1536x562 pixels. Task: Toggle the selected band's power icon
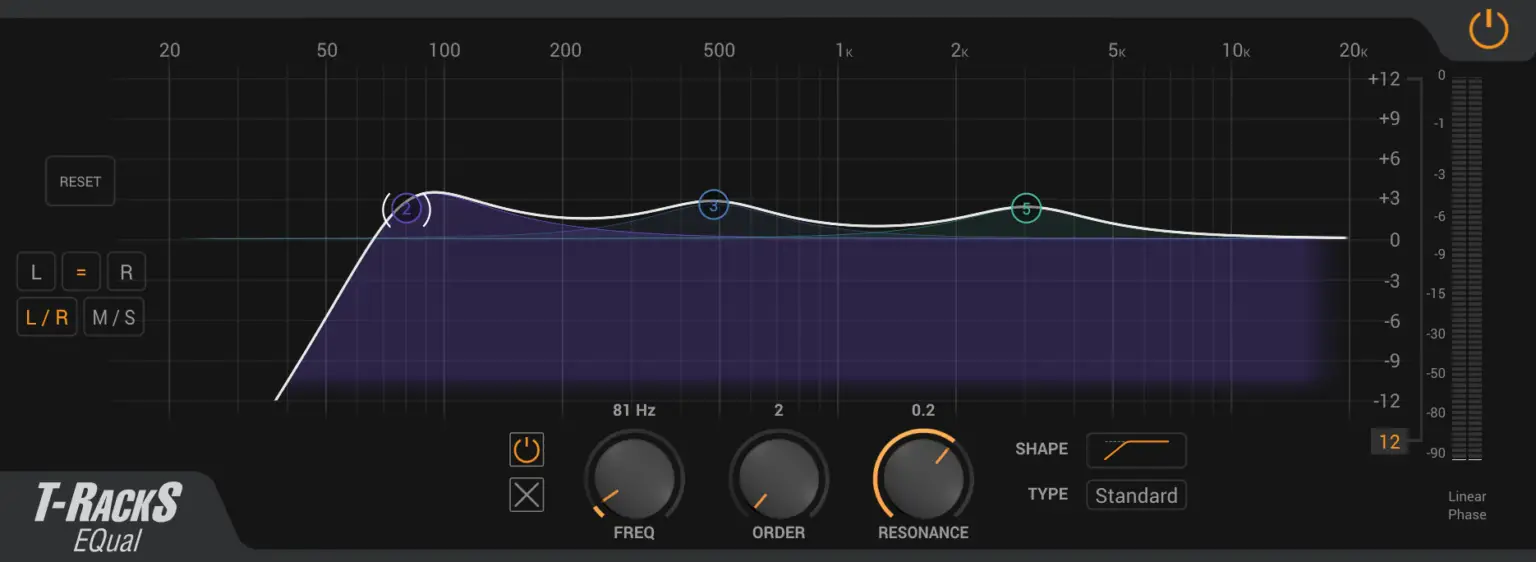(x=527, y=450)
